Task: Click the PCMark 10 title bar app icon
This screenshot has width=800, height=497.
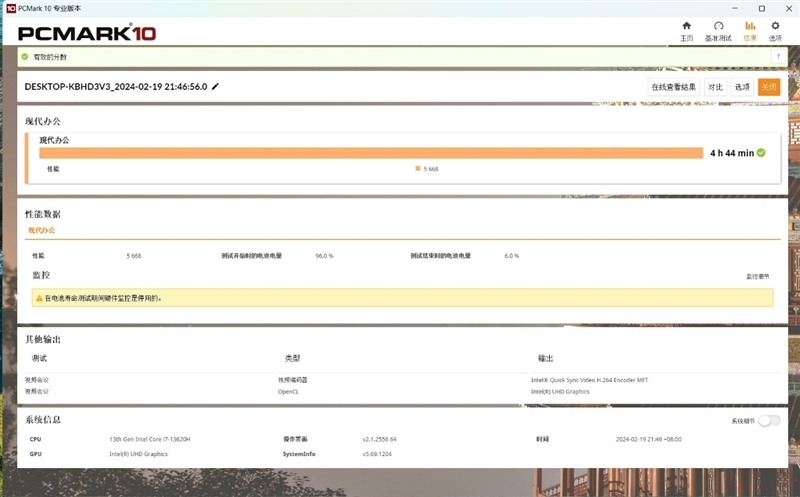Action: [10, 8]
